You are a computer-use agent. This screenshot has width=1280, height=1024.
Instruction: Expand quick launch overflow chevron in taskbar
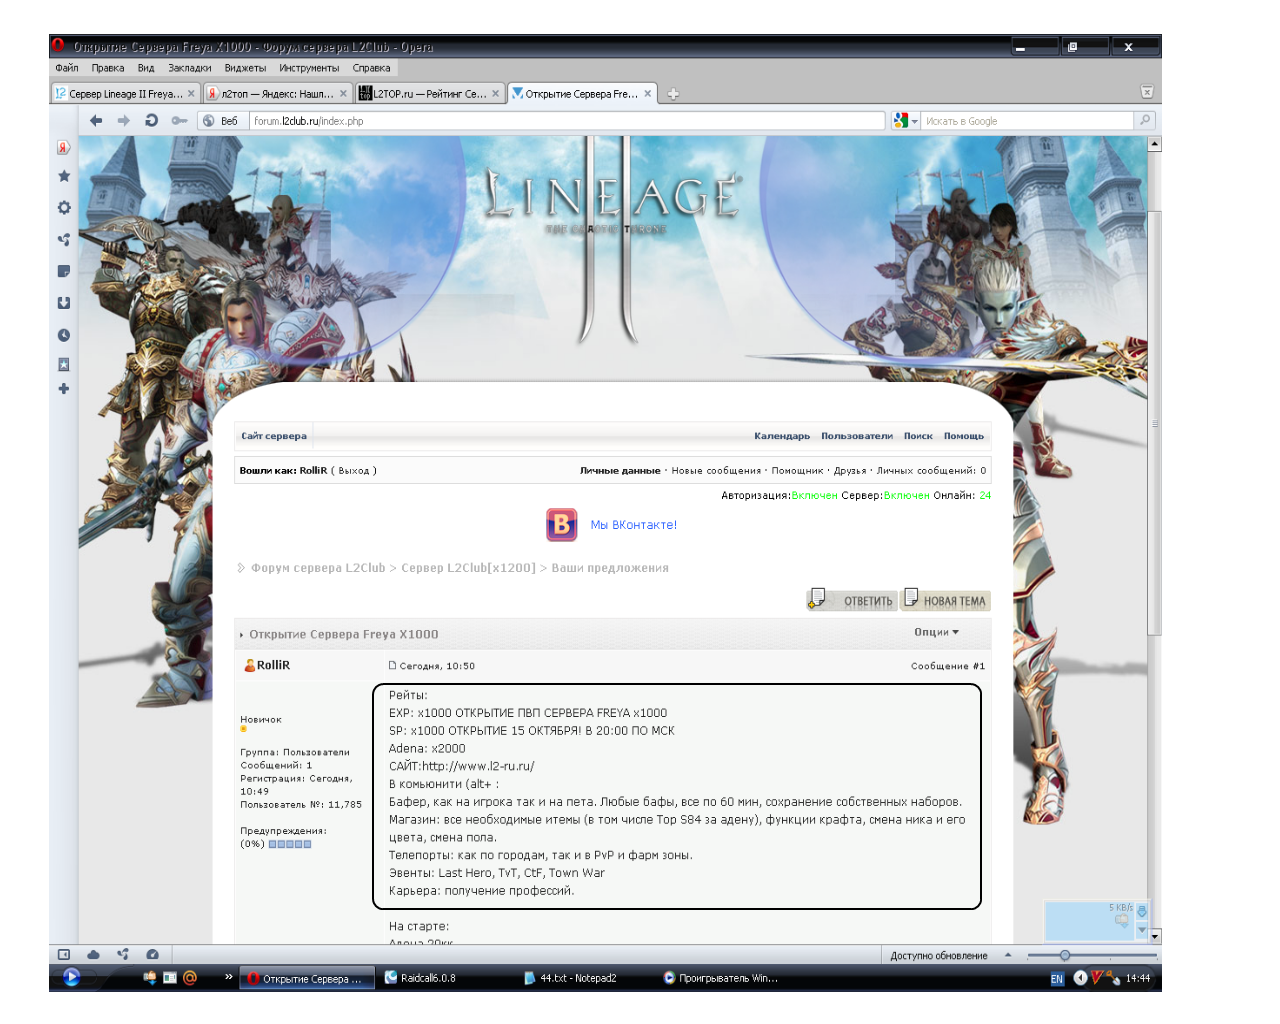[228, 977]
